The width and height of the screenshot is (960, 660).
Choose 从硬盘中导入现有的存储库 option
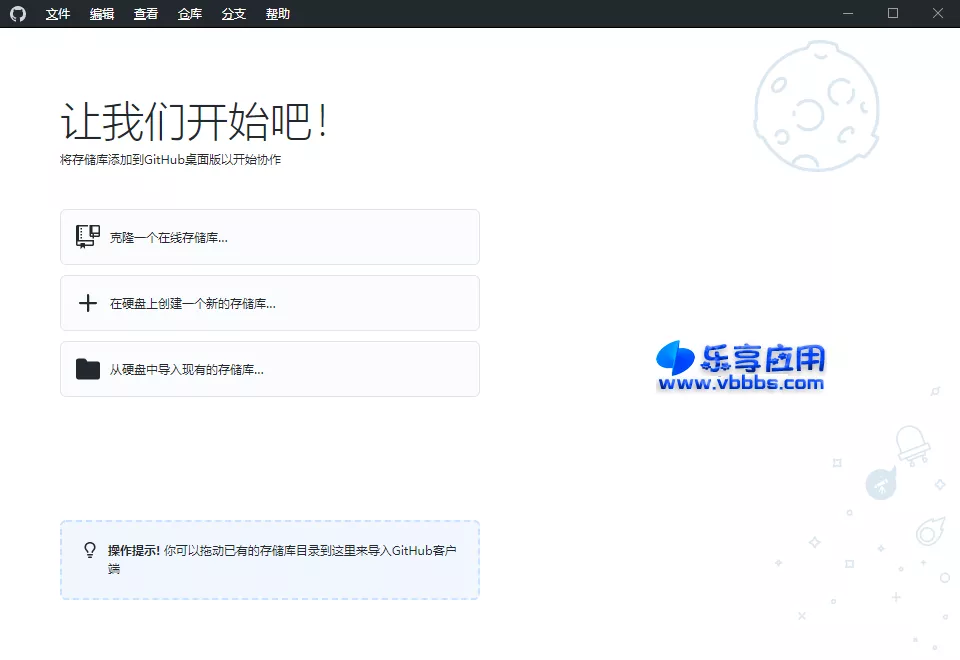(x=270, y=368)
